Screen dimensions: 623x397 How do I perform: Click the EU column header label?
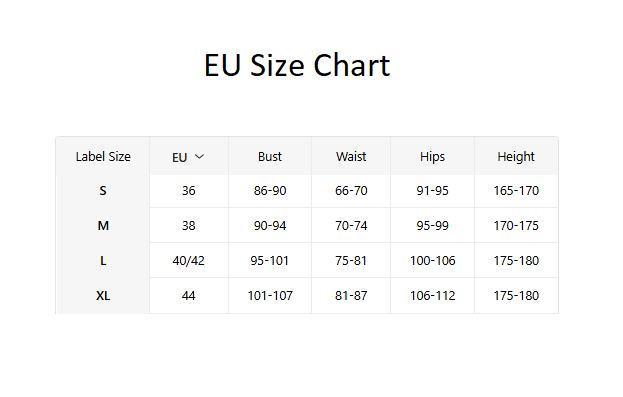click(x=180, y=157)
